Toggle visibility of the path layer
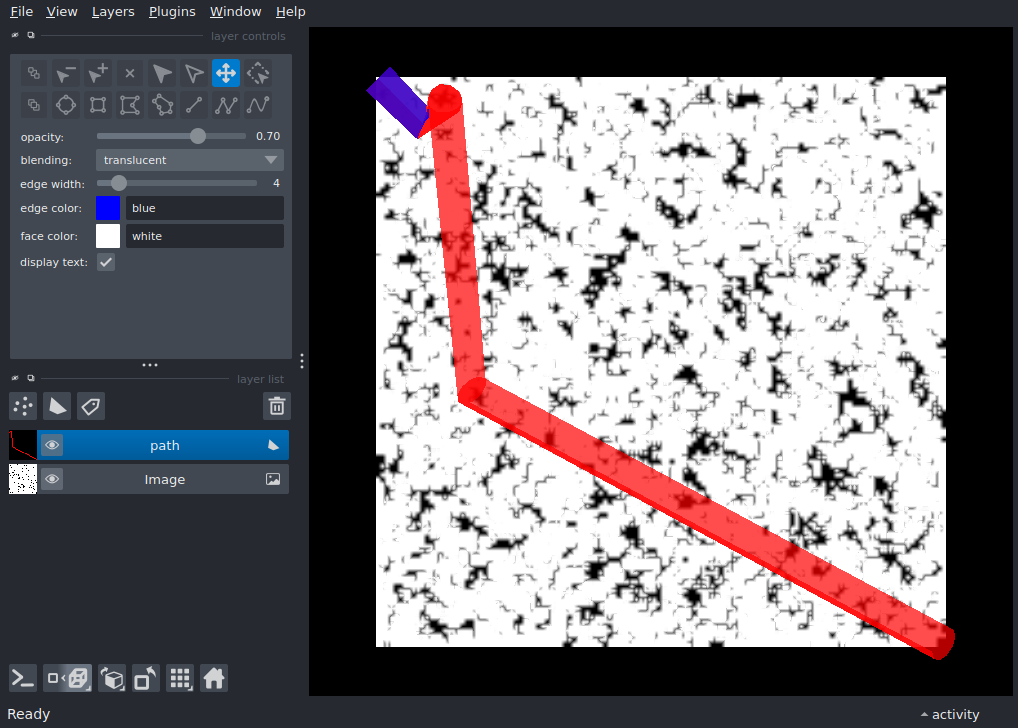The width and height of the screenshot is (1018, 728). point(52,444)
